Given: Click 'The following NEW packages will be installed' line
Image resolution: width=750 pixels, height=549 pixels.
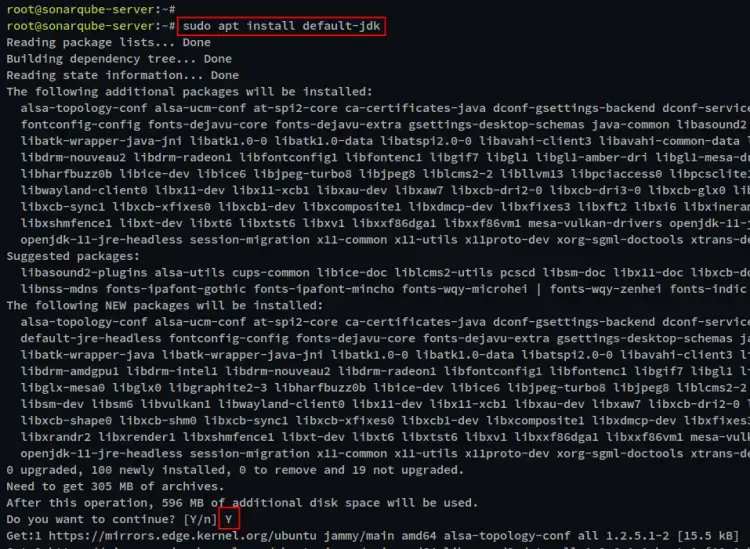Looking at the screenshot, I should (165, 306).
